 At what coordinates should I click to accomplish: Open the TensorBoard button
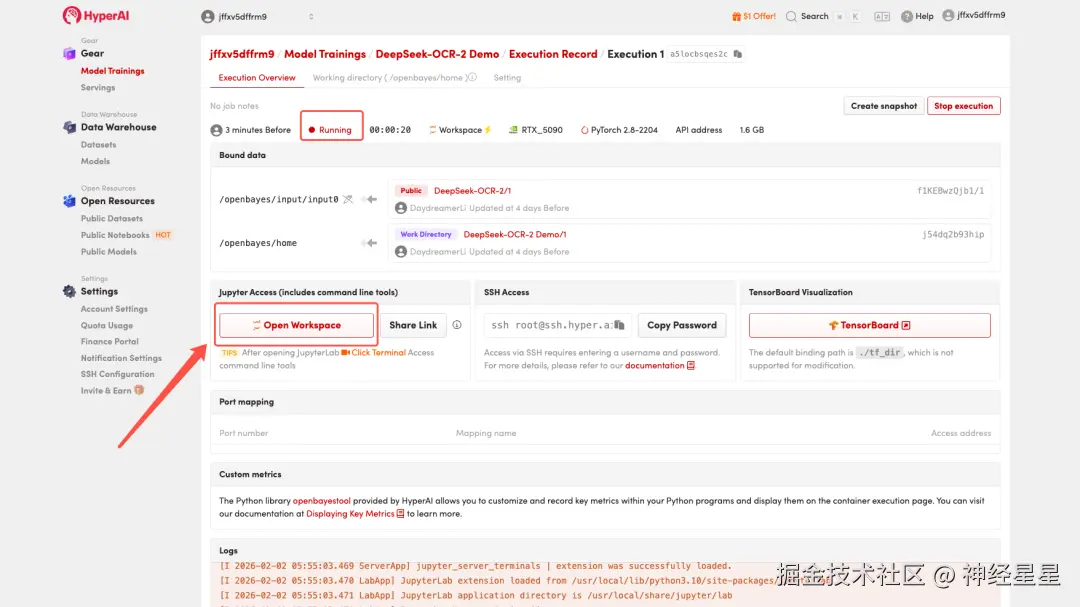click(869, 325)
